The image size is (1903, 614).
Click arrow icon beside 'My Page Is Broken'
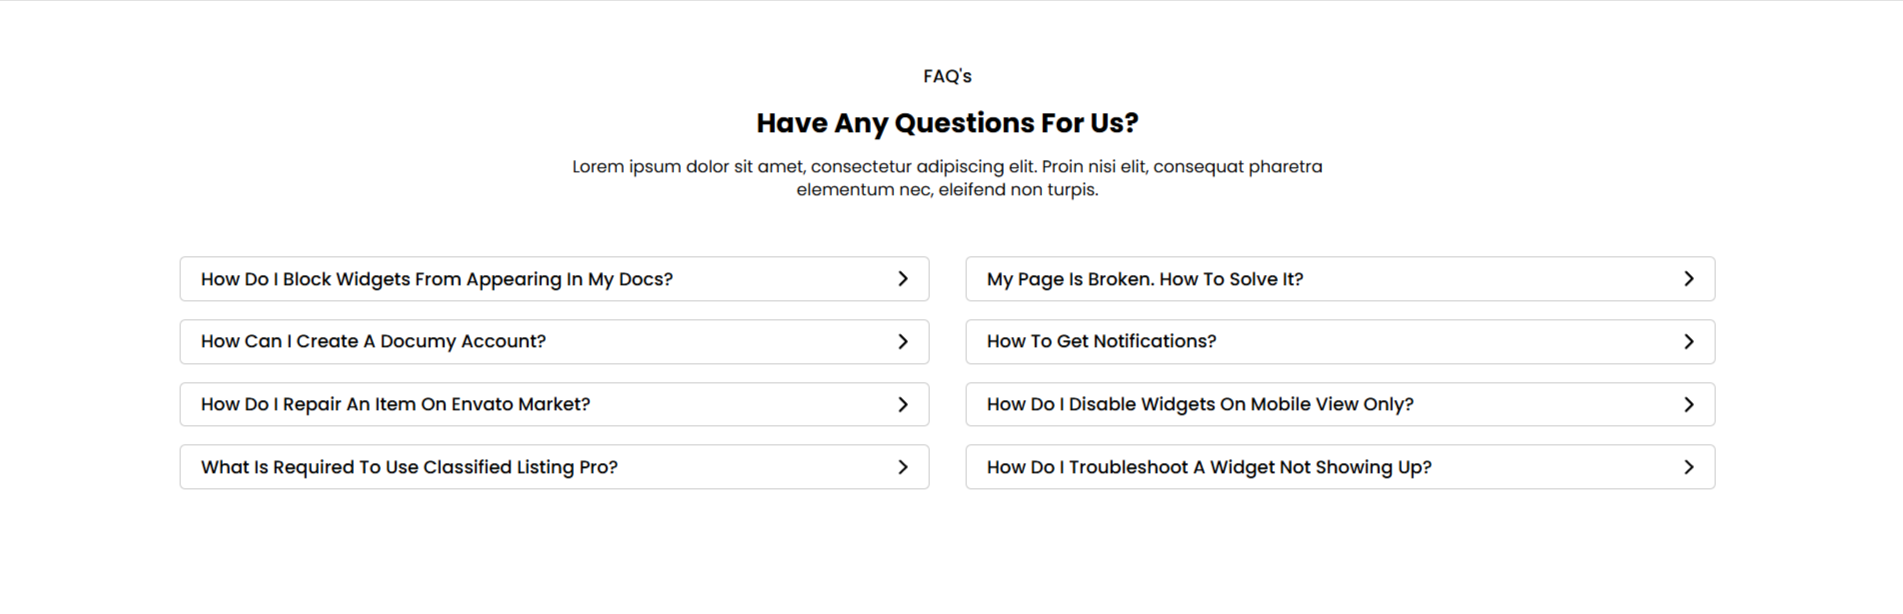[x=1689, y=279]
